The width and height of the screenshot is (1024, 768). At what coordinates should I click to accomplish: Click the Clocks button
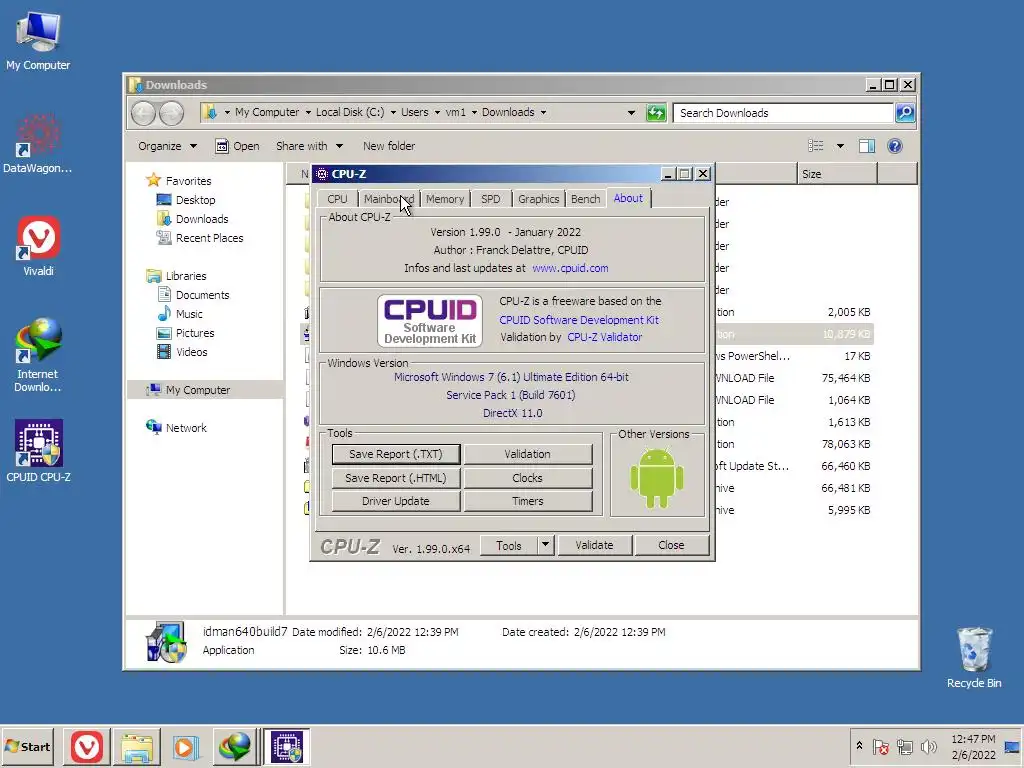click(x=528, y=478)
